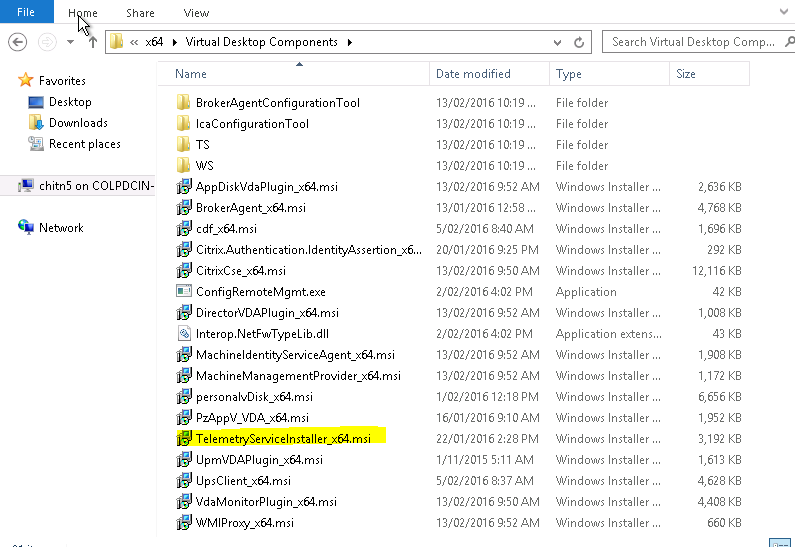Select cdf_x64.msi installer icon
795x547 pixels.
click(x=184, y=229)
